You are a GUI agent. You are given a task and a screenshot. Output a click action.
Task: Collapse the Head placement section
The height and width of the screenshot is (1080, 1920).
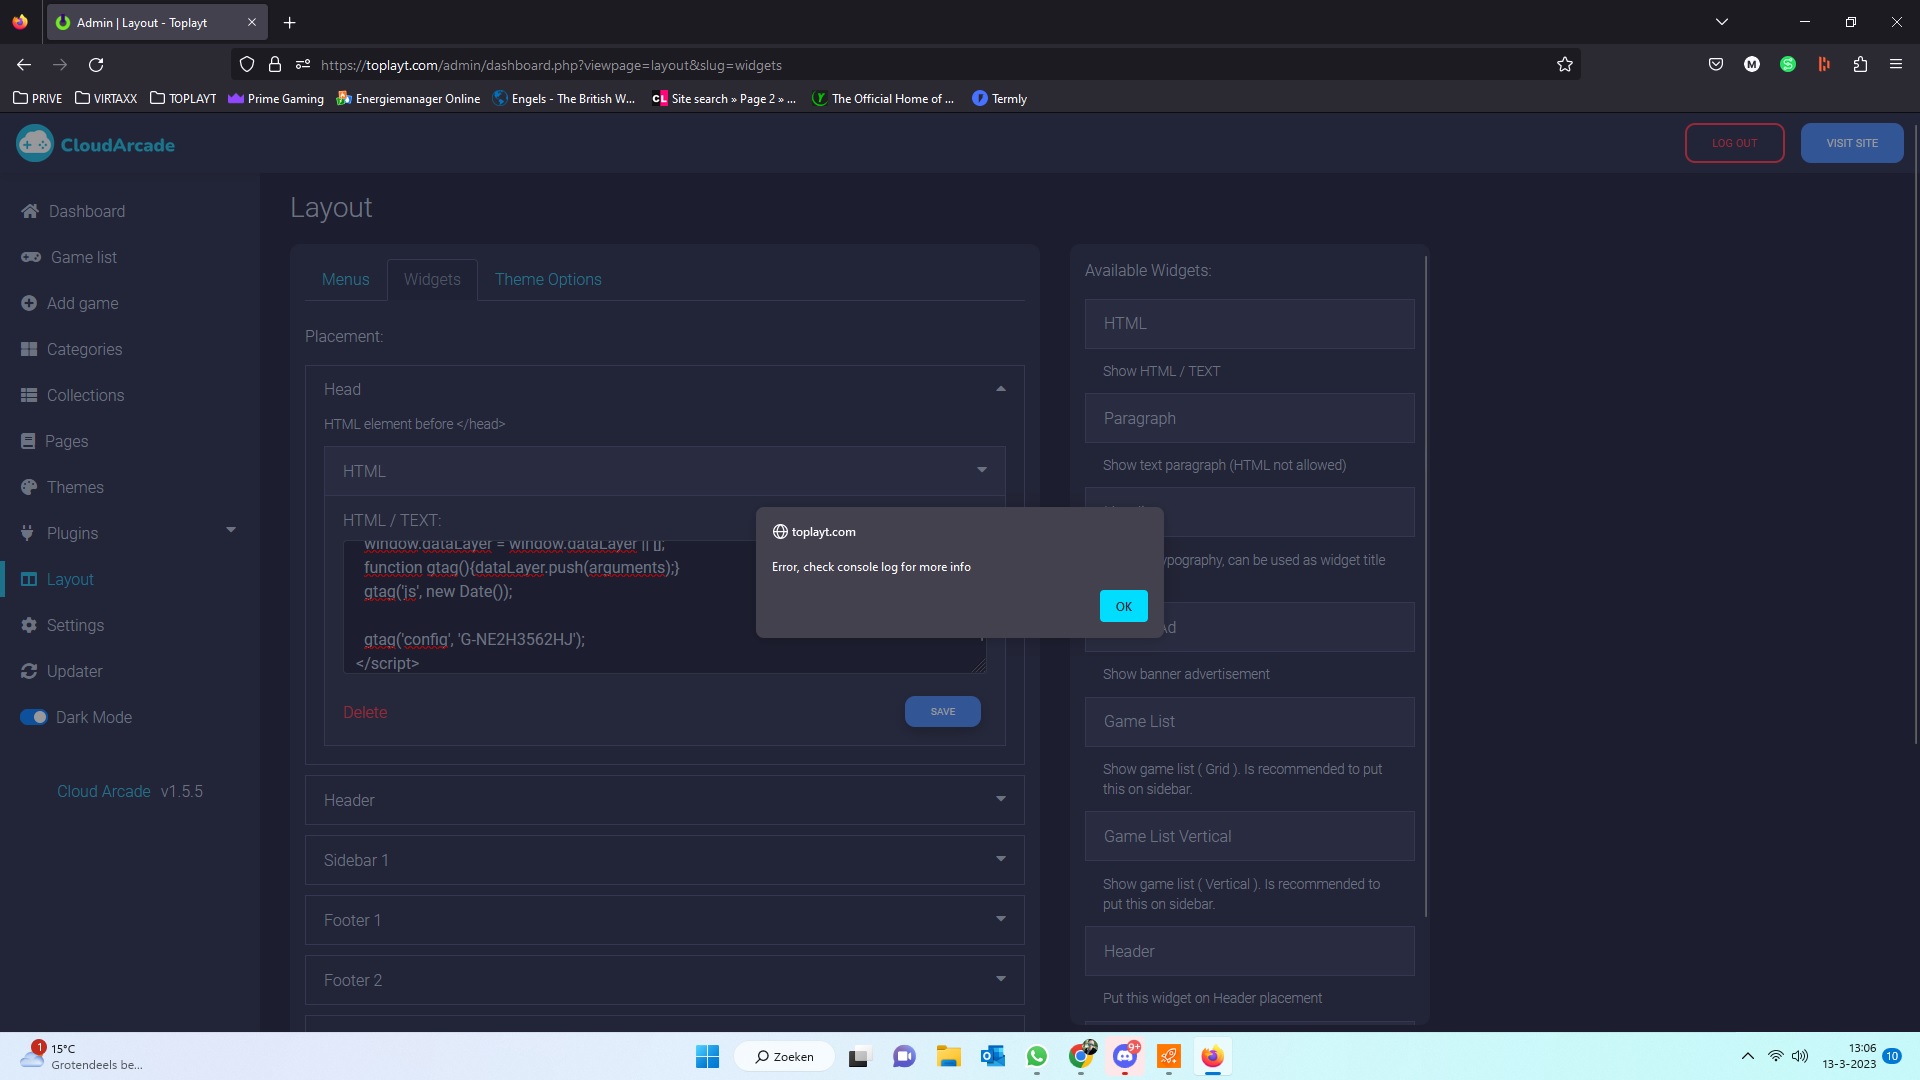click(1001, 389)
